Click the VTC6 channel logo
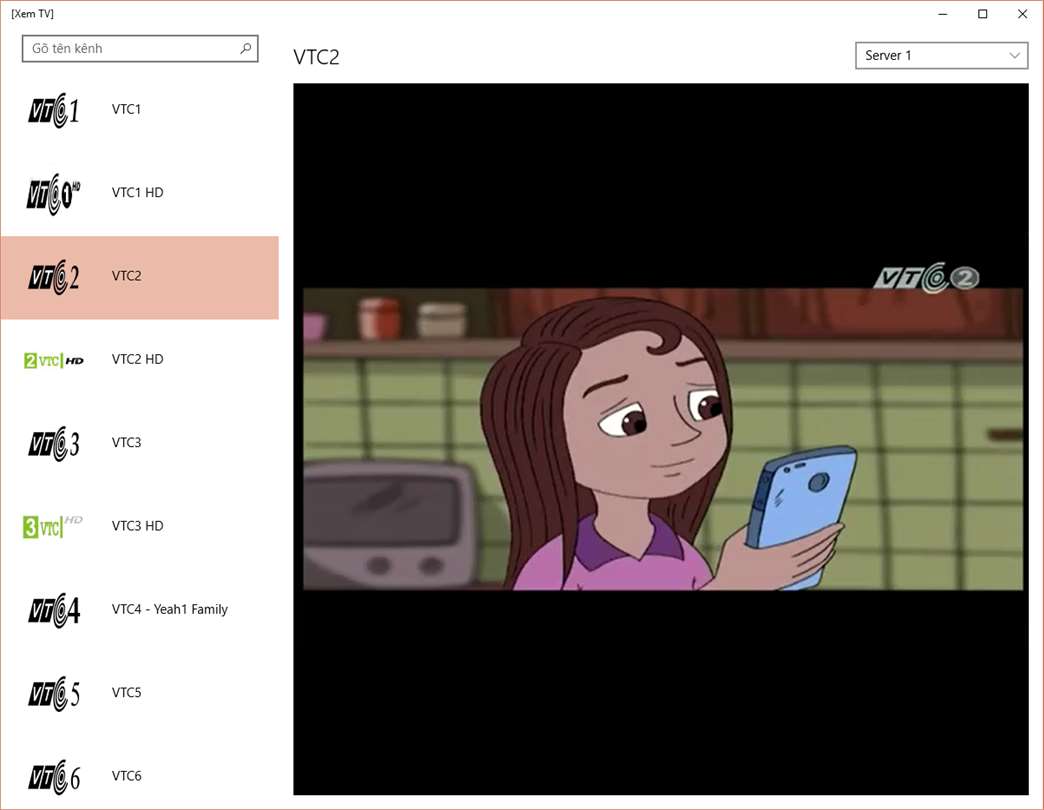Image resolution: width=1044 pixels, height=810 pixels. point(54,777)
